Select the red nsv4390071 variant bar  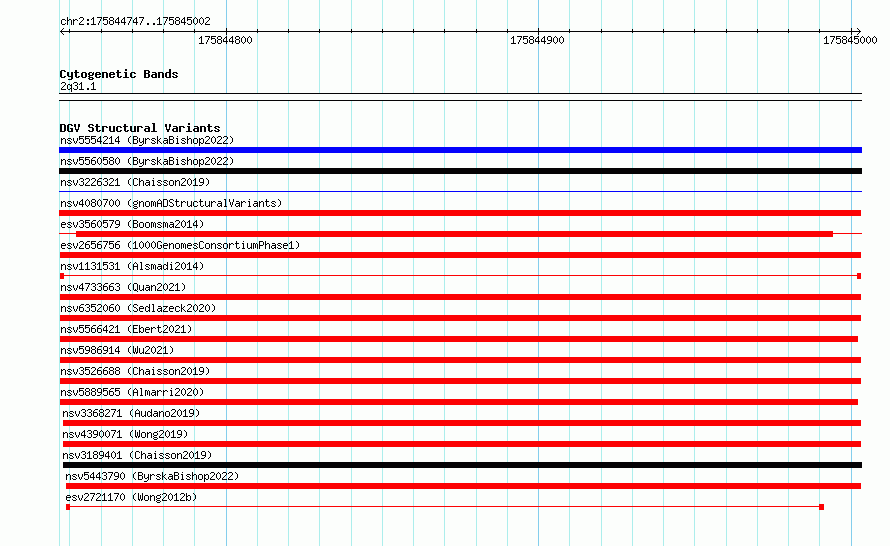coord(462,444)
